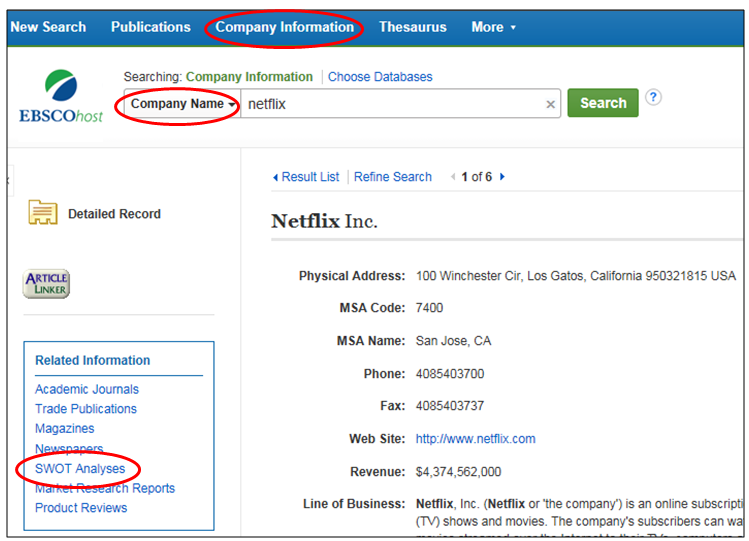749x541 pixels.
Task: Open Magazines related link
Action: 64,428
